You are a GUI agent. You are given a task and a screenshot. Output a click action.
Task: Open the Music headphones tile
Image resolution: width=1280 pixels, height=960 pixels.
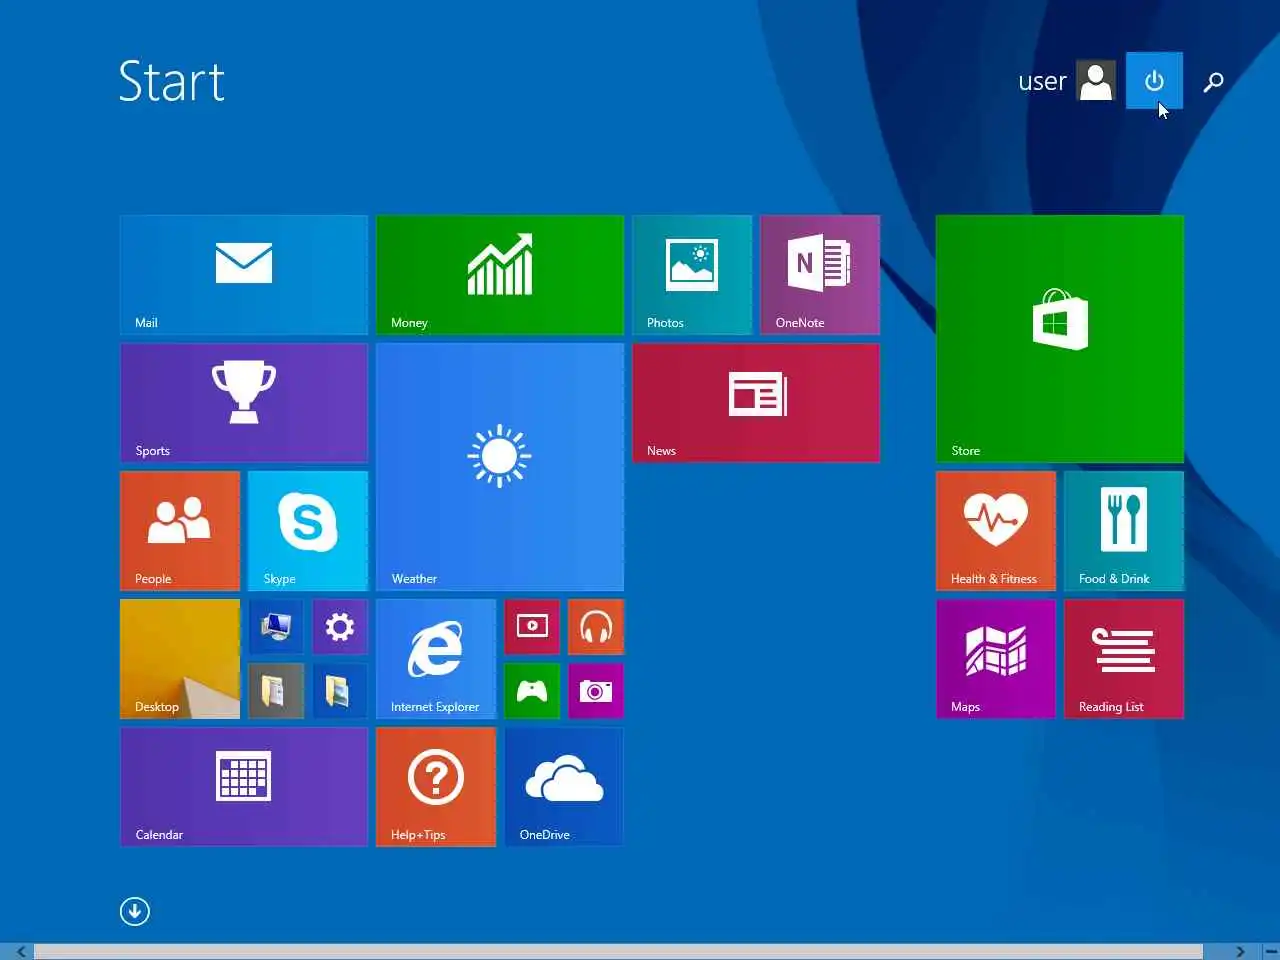596,627
